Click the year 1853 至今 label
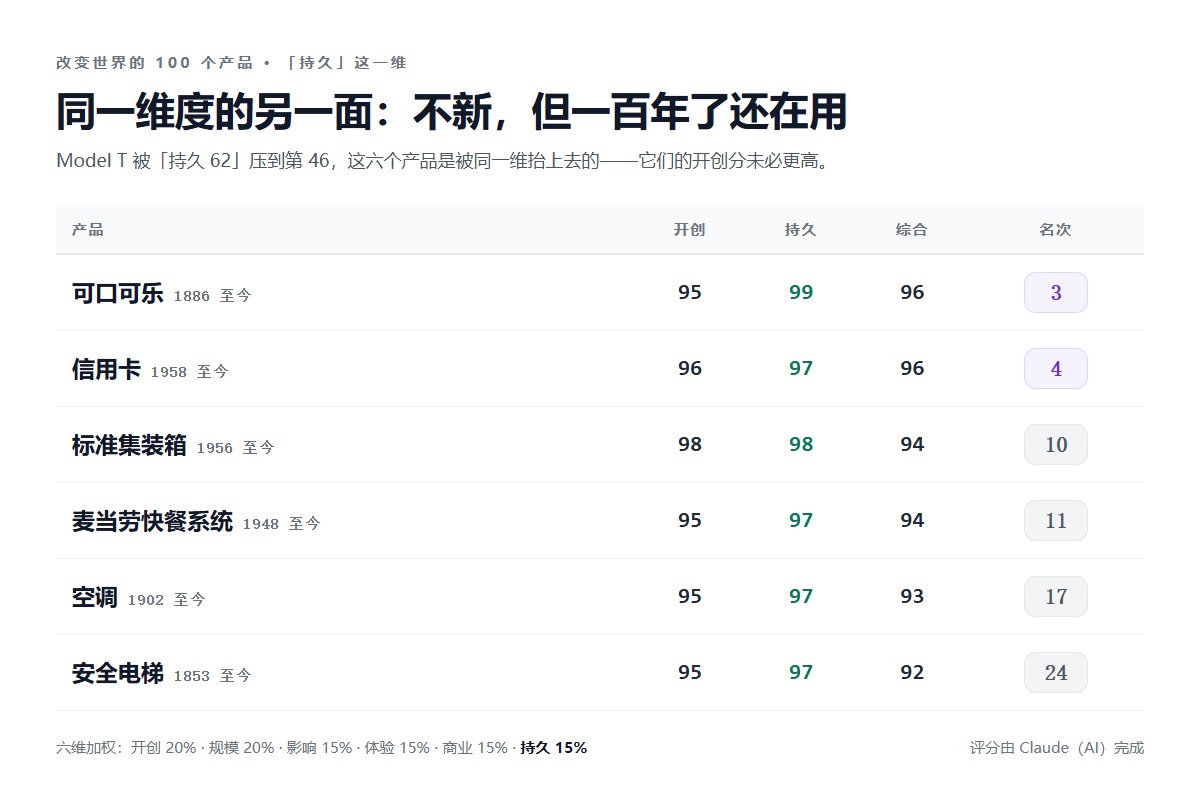 tap(213, 676)
